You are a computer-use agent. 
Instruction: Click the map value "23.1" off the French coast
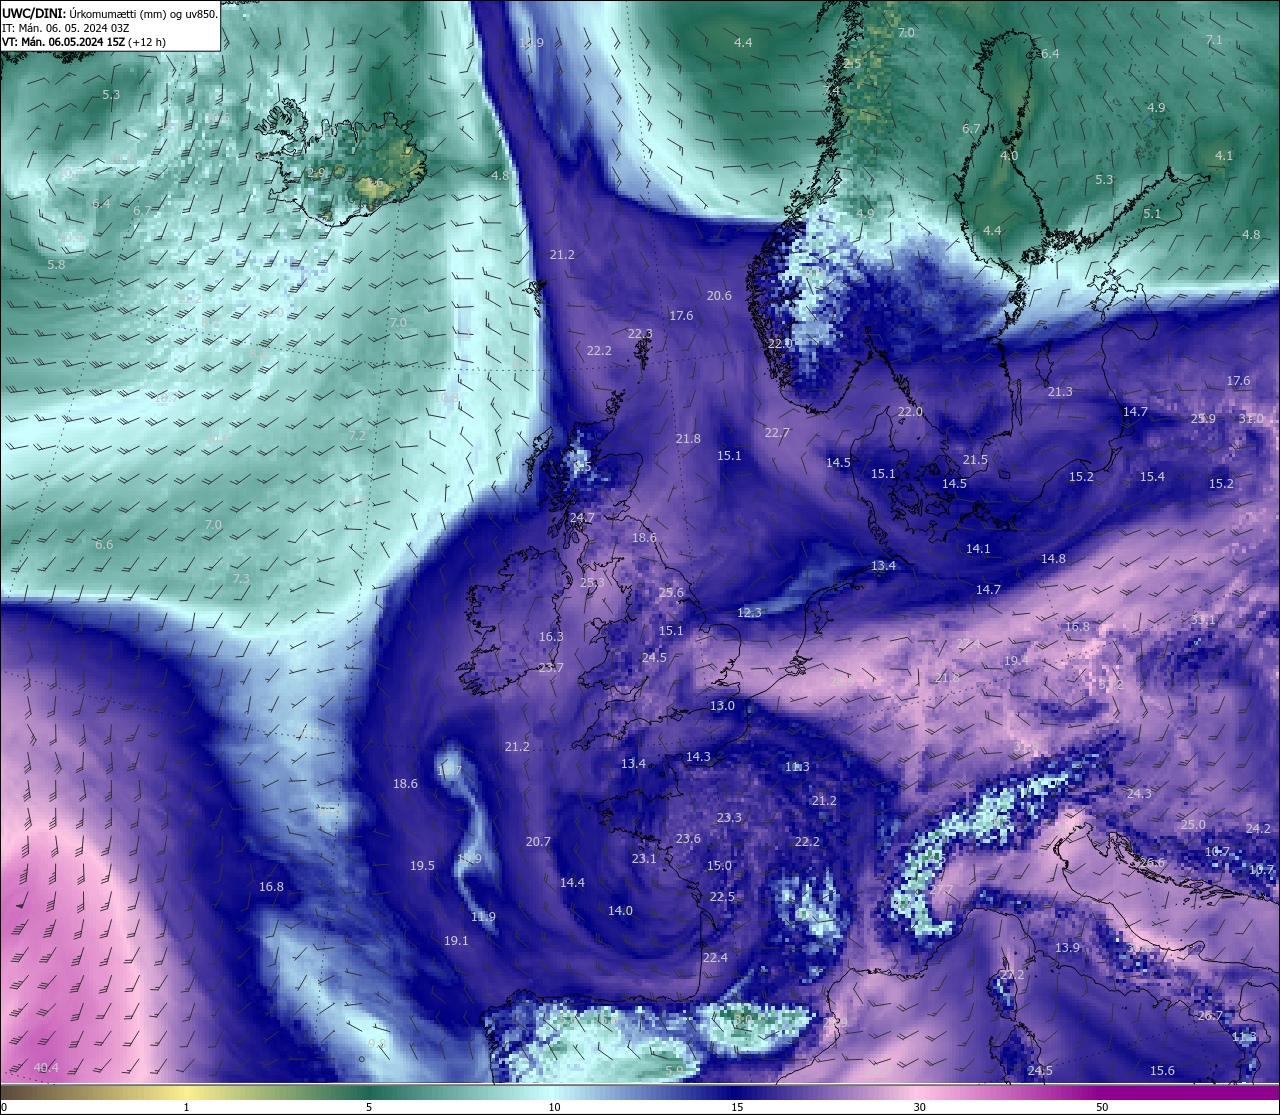(x=644, y=858)
